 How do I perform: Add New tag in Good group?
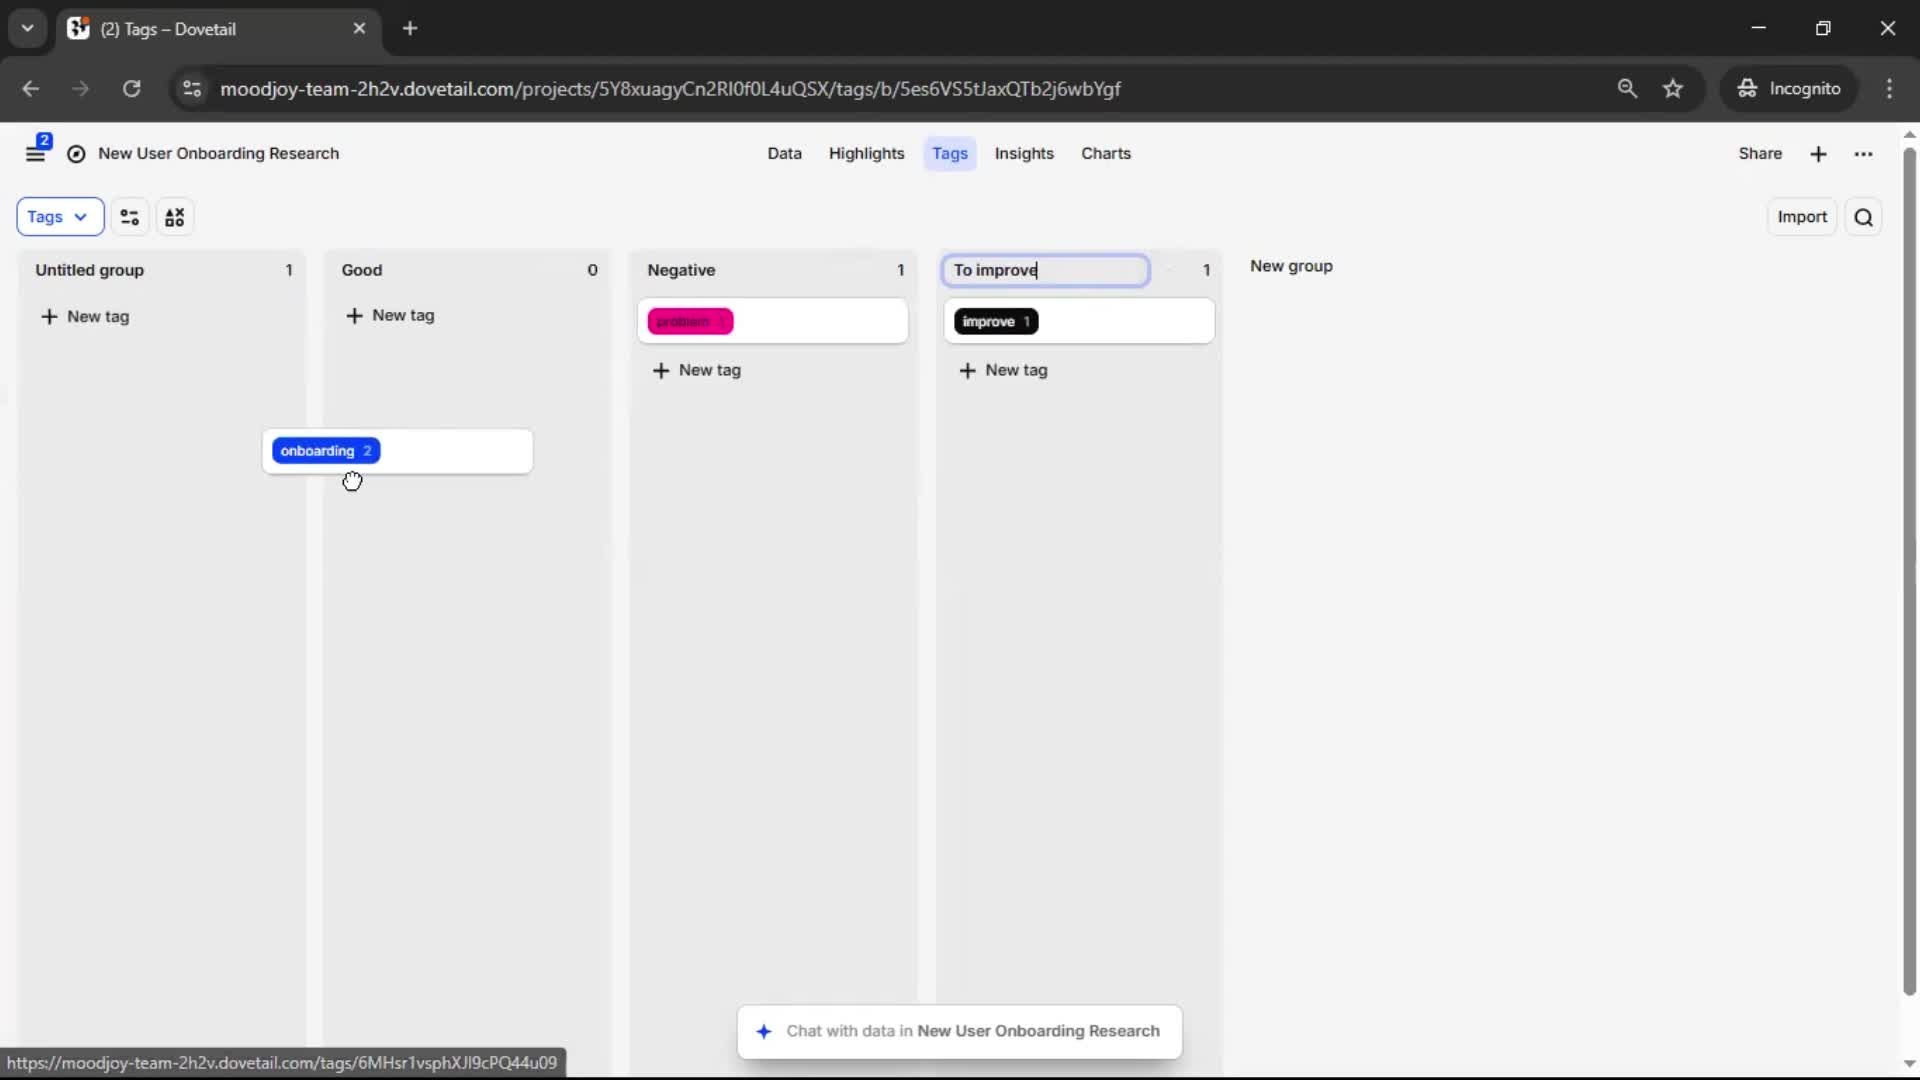point(391,316)
